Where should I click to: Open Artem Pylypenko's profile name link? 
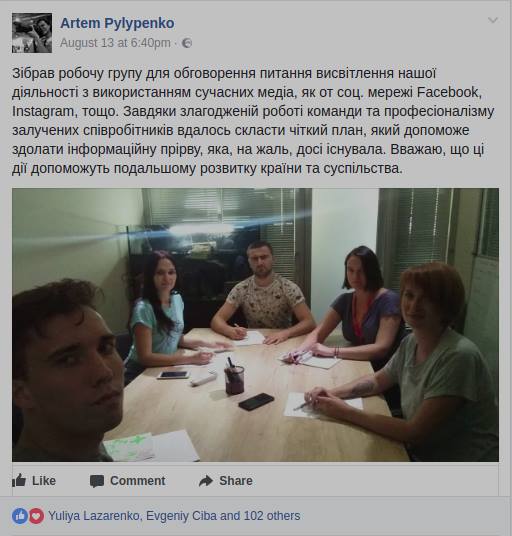click(x=117, y=23)
